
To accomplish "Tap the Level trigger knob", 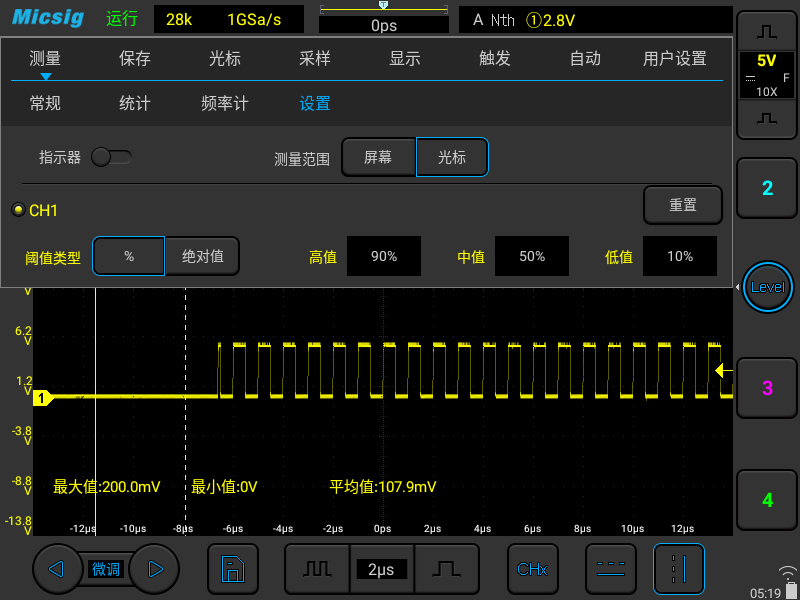I will [767, 287].
